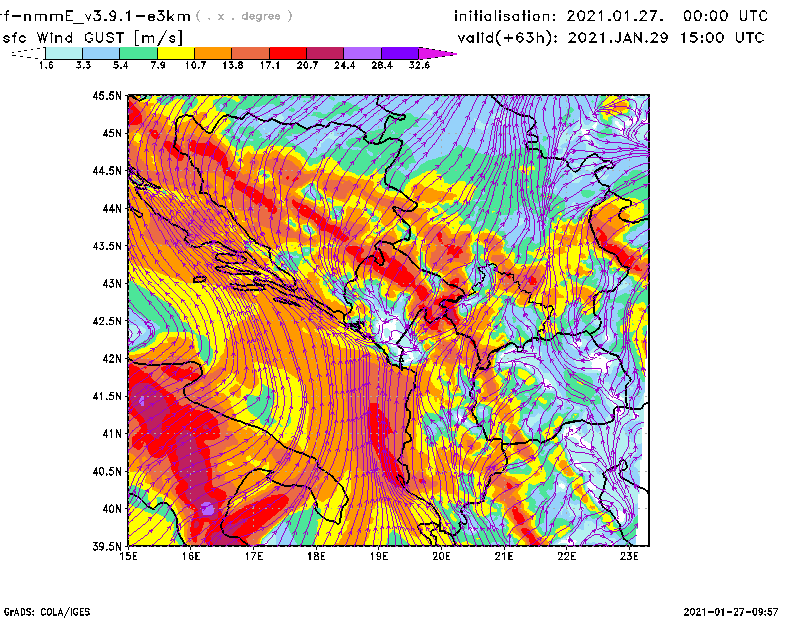Viewport: 800px width, 618px height.
Task: Select the orange 10.7–13.8 legend swatch
Action: point(213,53)
